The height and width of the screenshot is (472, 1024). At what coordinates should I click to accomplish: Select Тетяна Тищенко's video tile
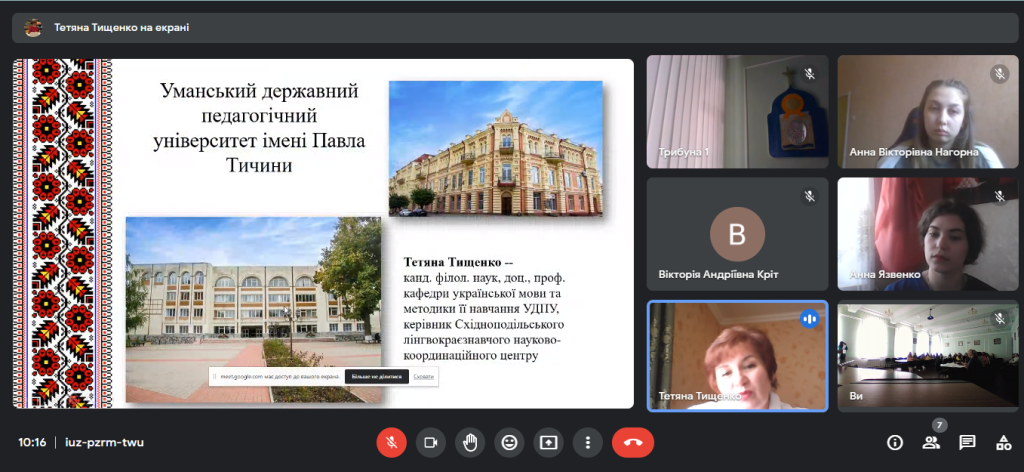pos(737,356)
